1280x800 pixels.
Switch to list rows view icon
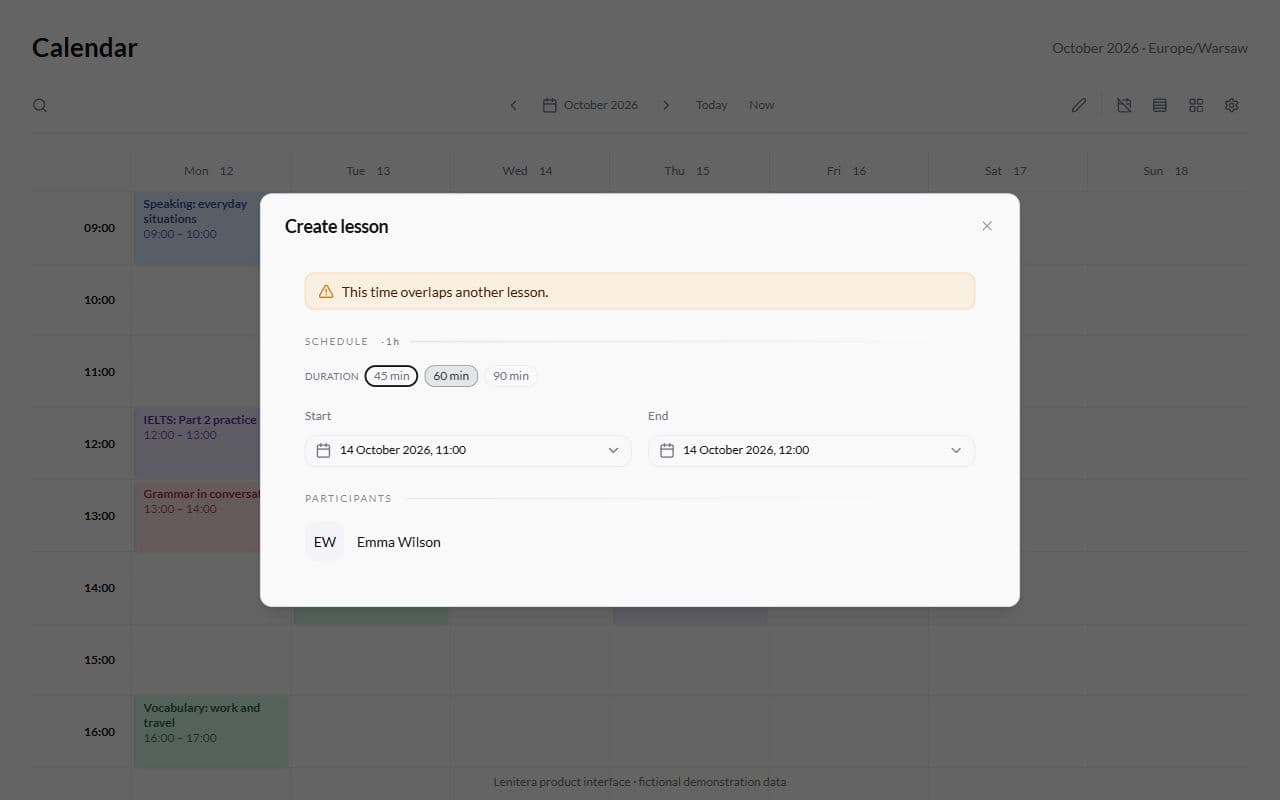[x=1160, y=105]
